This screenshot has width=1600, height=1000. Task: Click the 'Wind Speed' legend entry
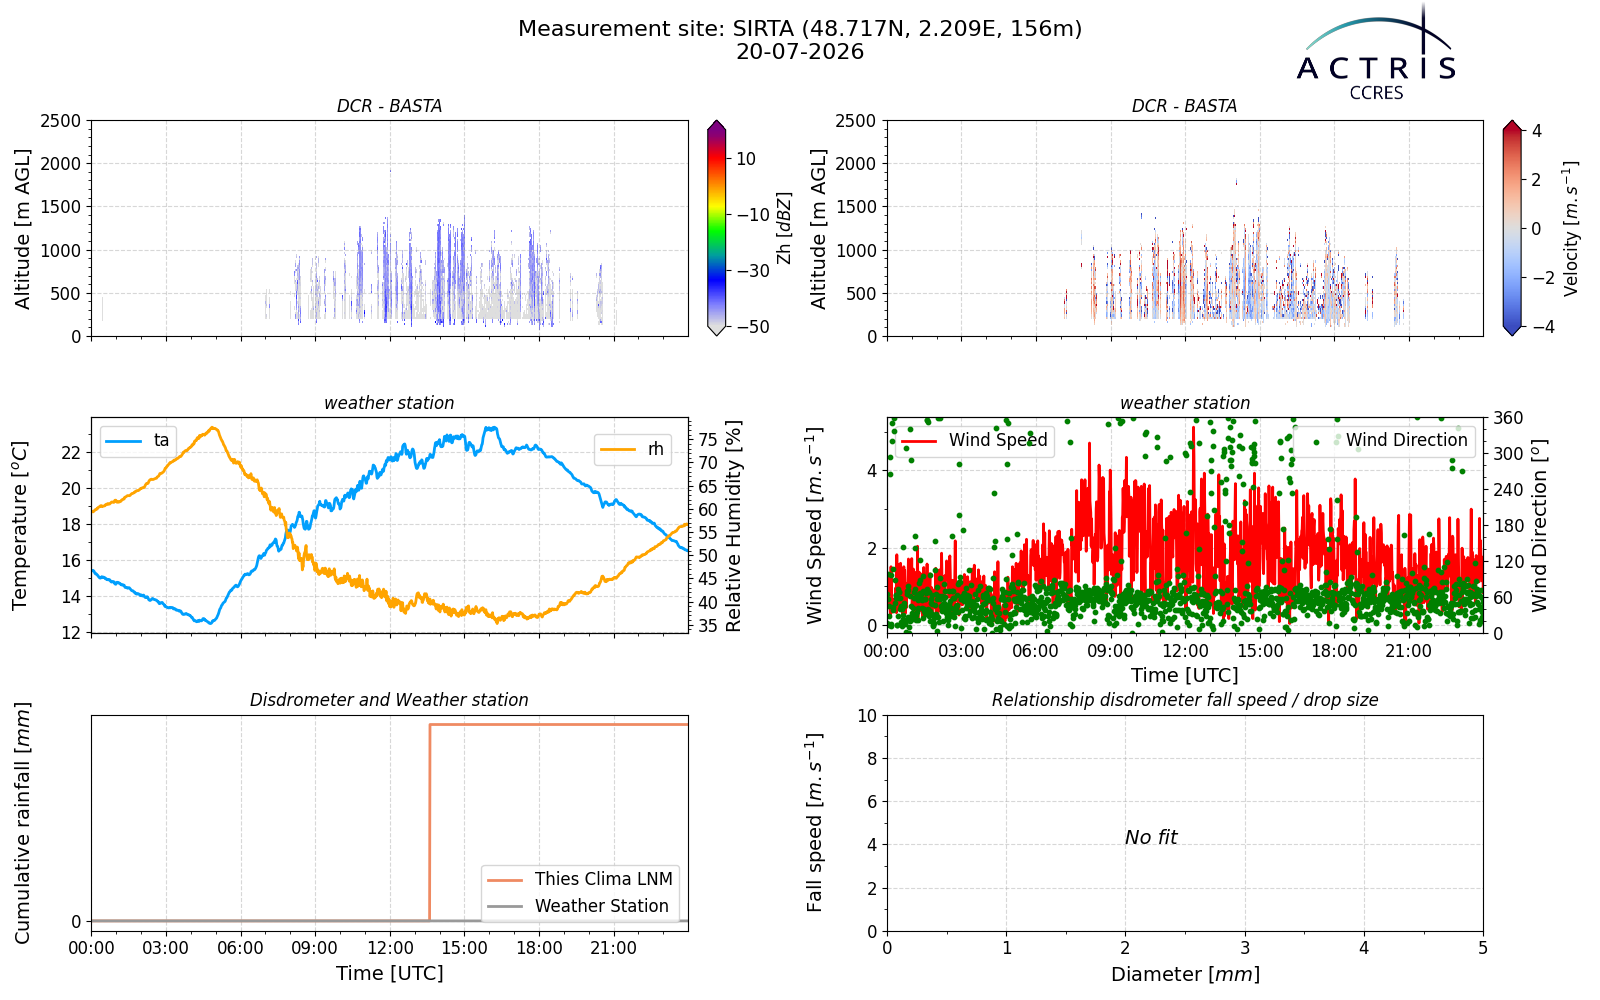(x=975, y=440)
